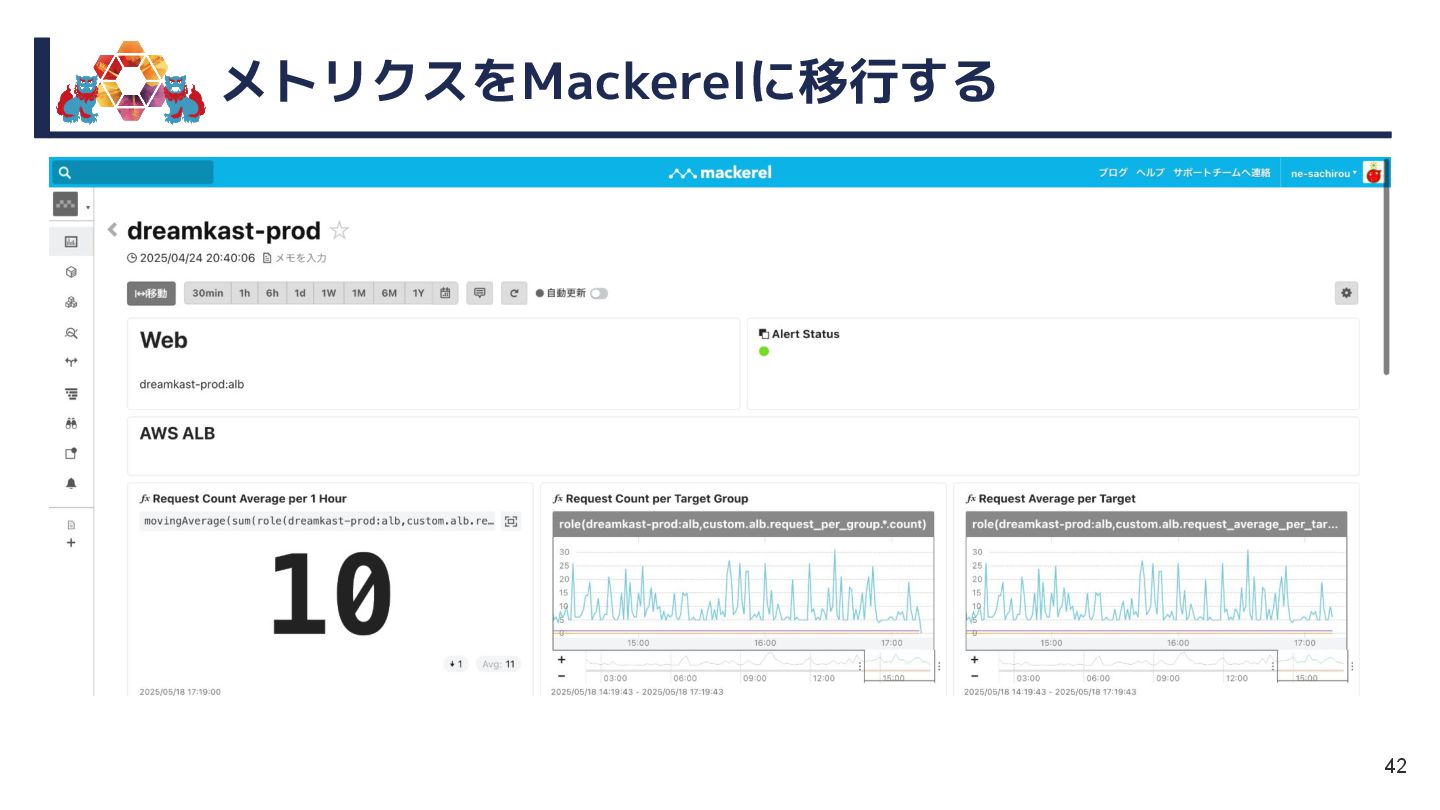1440x810 pixels.
Task: Select the 30min time range
Action: click(208, 293)
